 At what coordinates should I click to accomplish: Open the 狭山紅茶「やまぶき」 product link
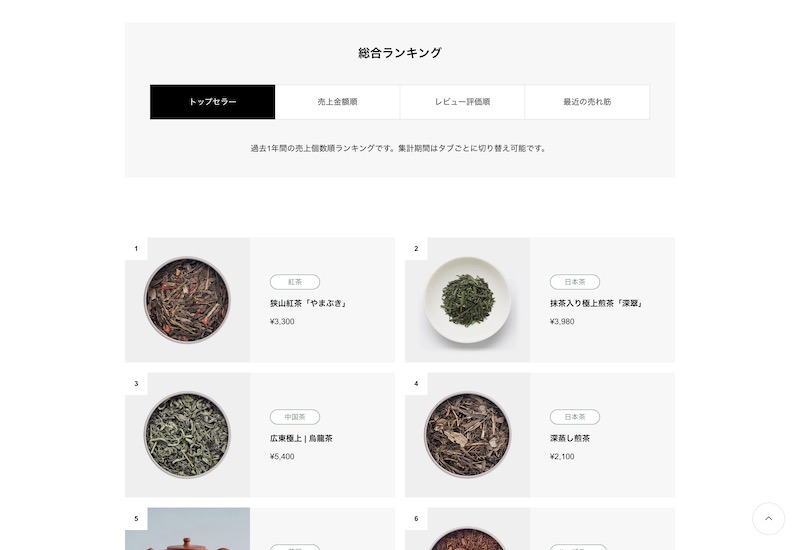tap(309, 303)
